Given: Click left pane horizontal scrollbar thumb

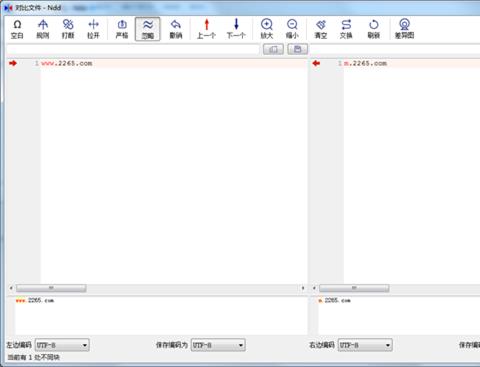Looking at the screenshot, I should tap(51, 288).
